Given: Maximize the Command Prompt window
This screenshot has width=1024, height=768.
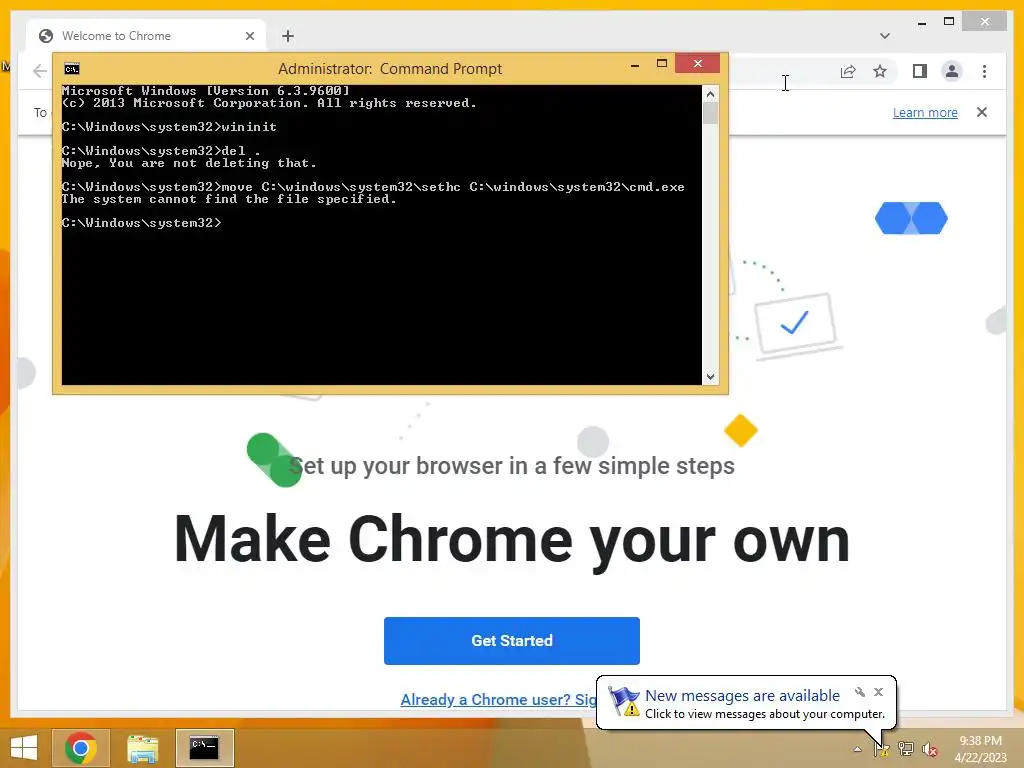Looking at the screenshot, I should pyautogui.click(x=662, y=63).
